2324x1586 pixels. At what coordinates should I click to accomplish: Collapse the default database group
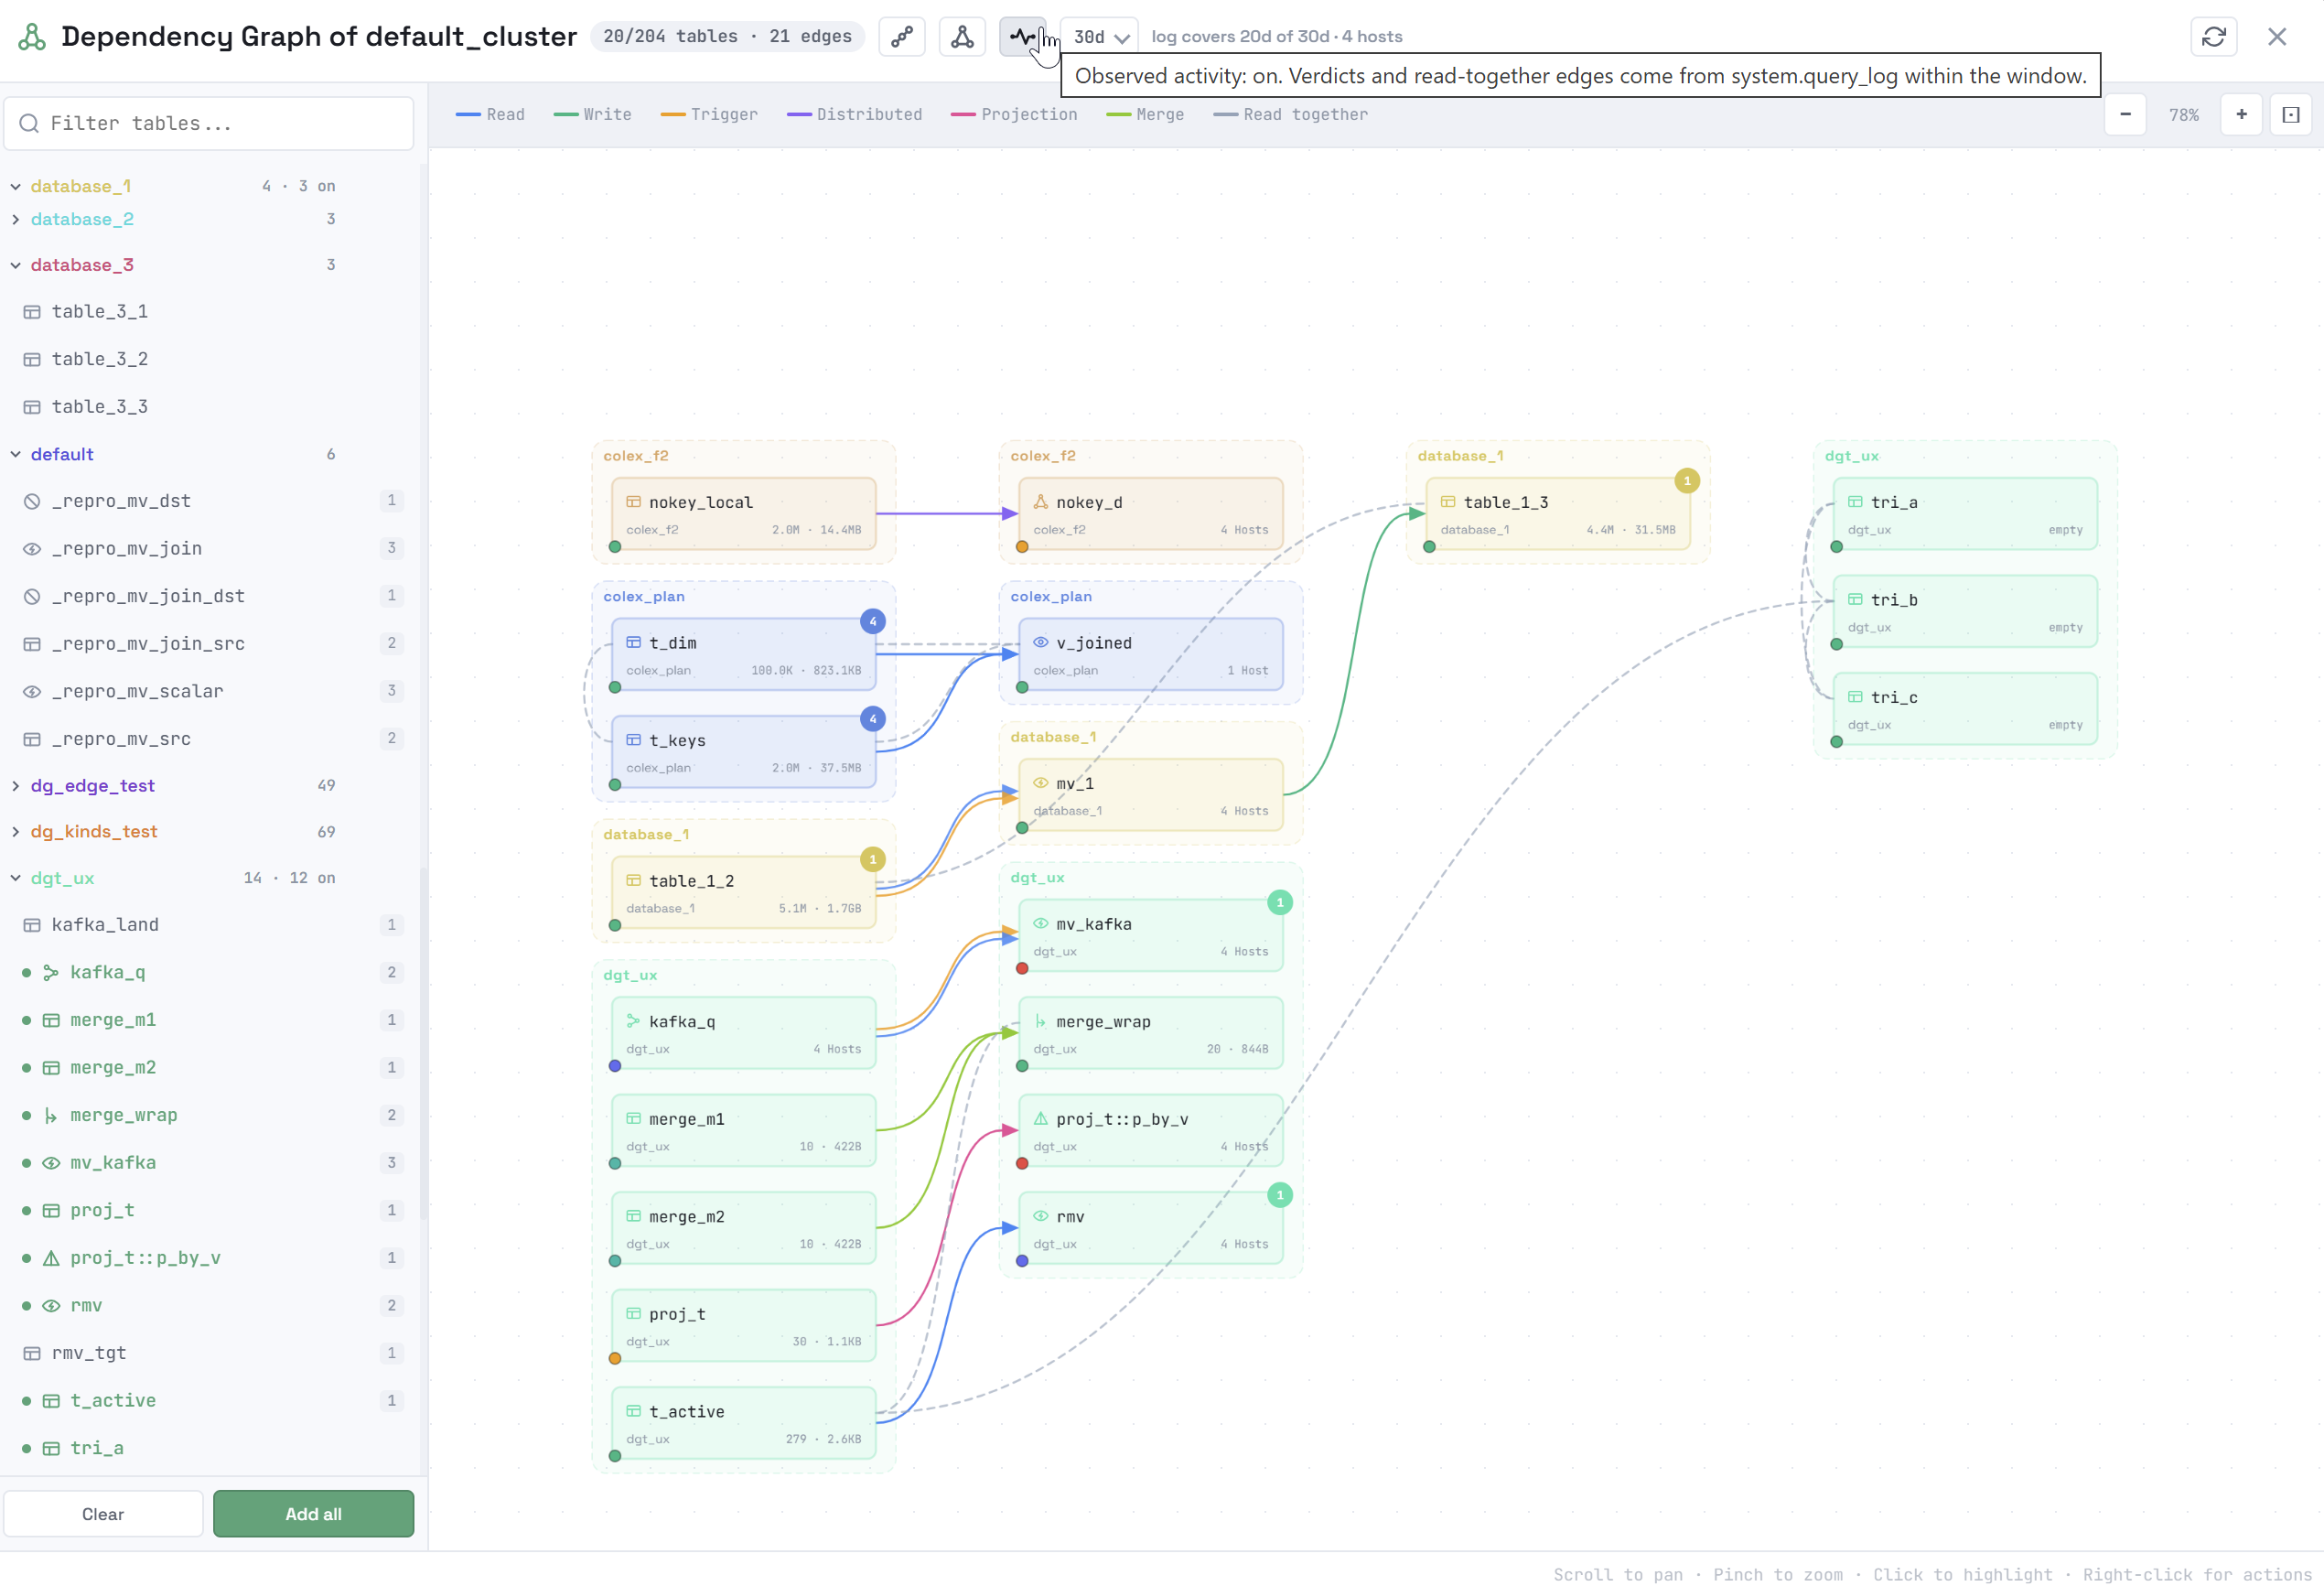(16, 454)
